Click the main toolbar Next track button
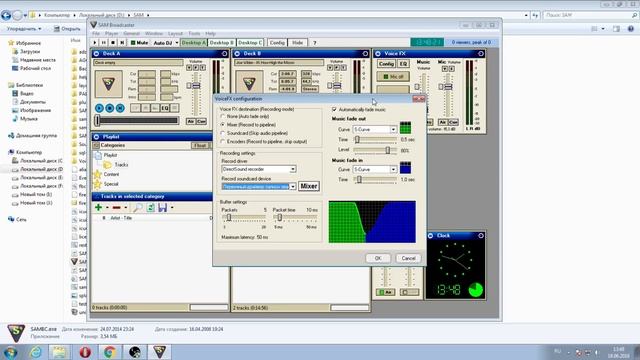Image resolution: width=640 pixels, height=360 pixels. coord(122,42)
